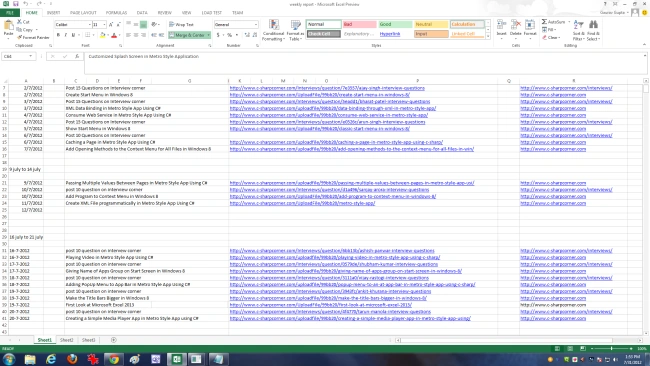The image size is (650, 366).
Task: Toggle Align Right horizontal alignment
Action: click(143, 35)
